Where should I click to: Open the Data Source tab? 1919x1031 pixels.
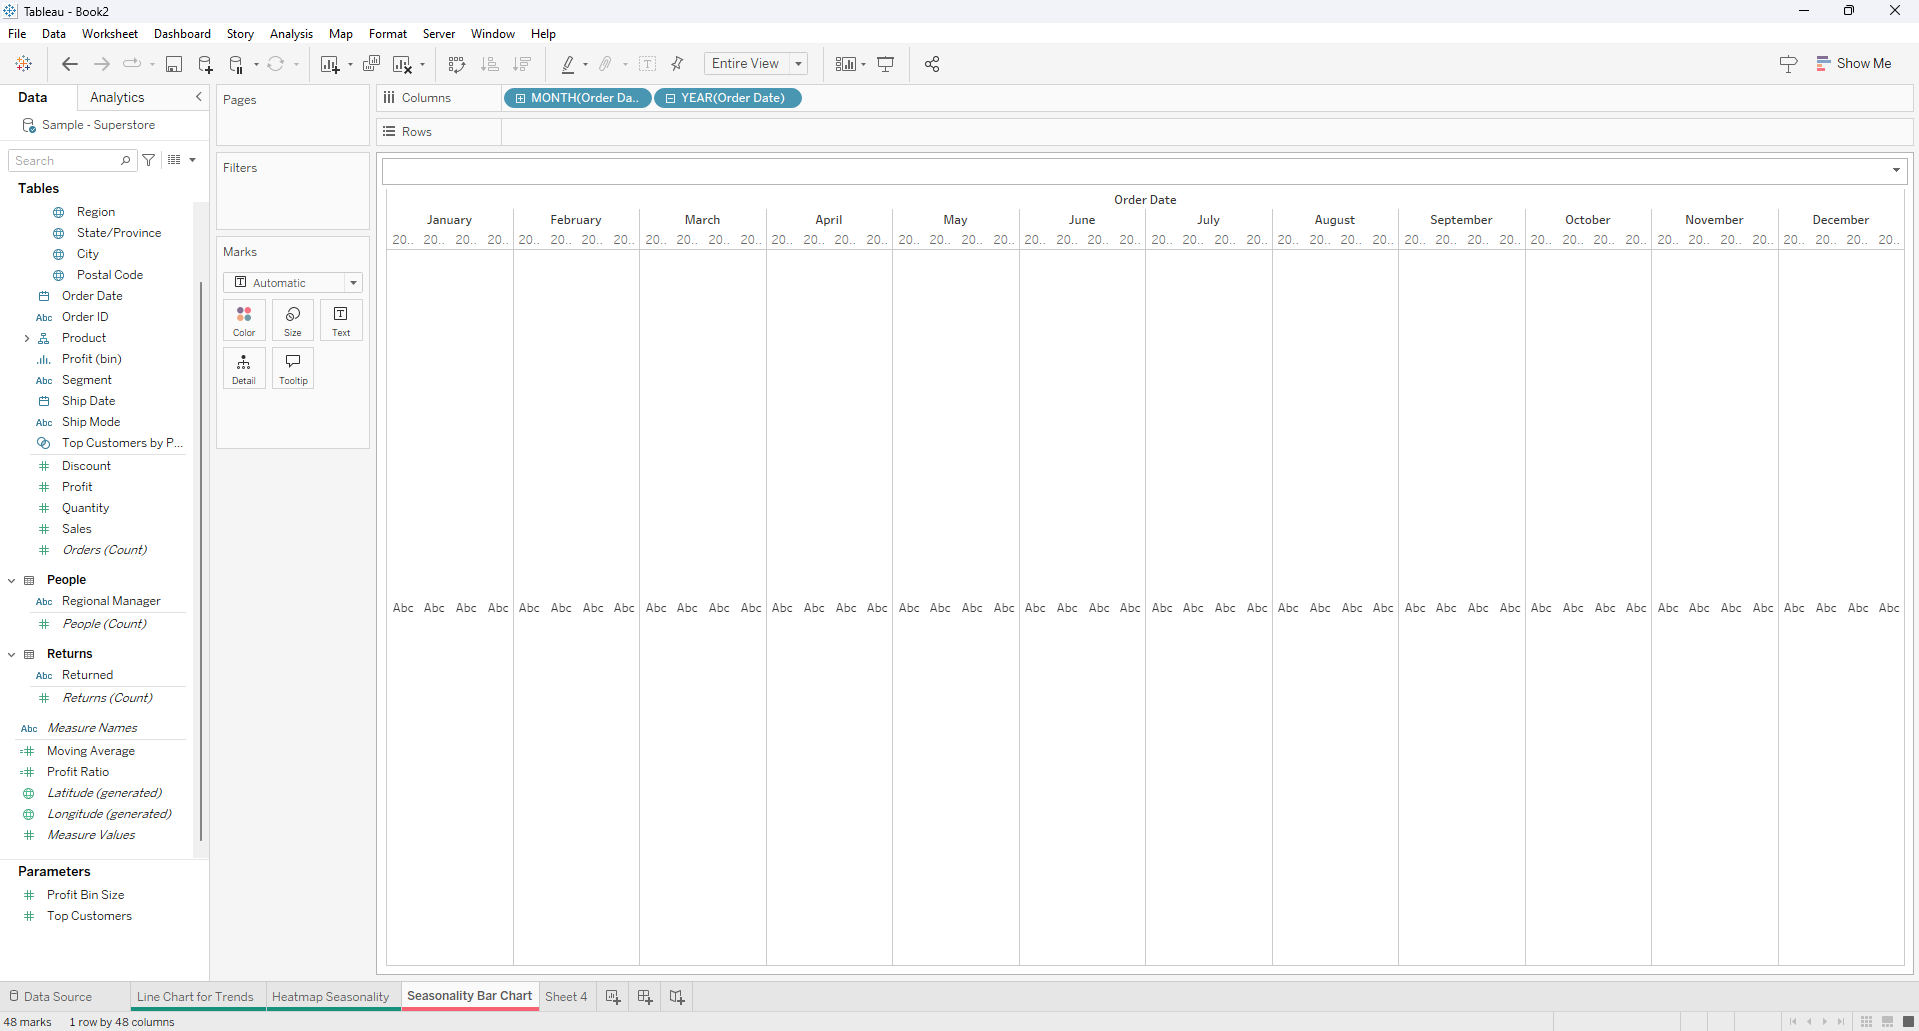50,997
